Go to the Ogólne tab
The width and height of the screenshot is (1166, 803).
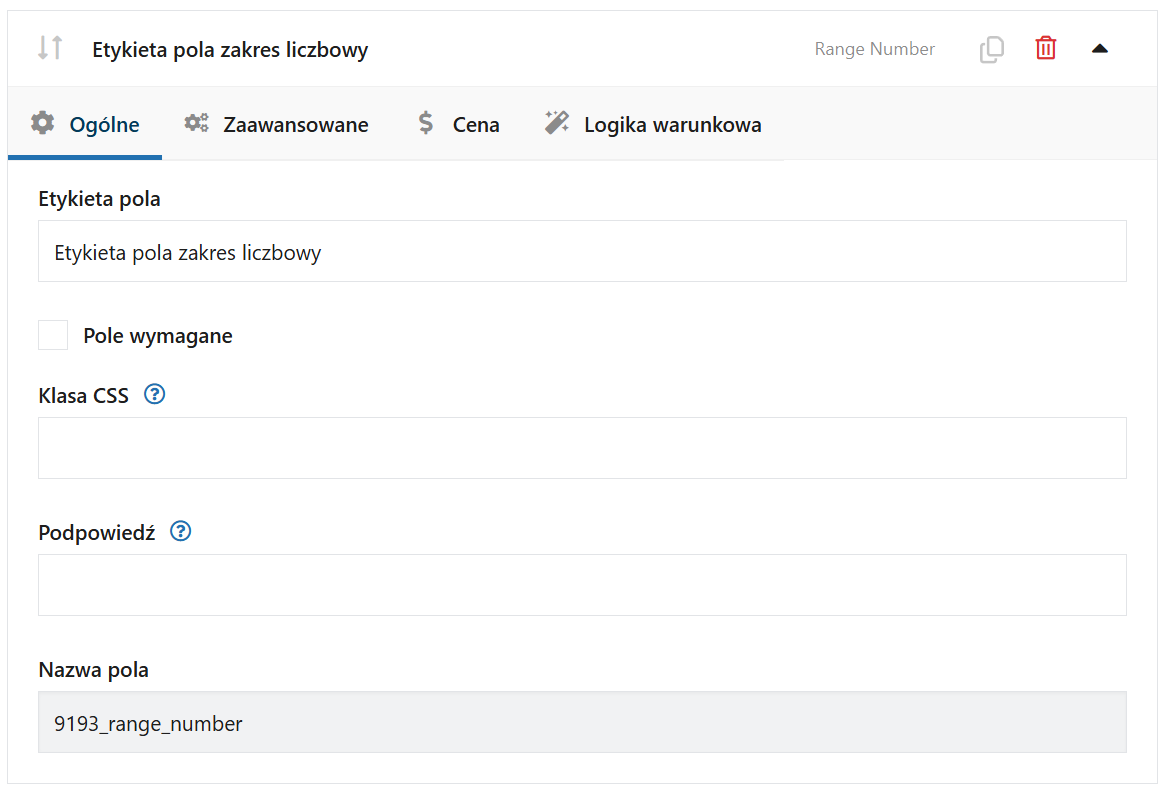click(104, 125)
